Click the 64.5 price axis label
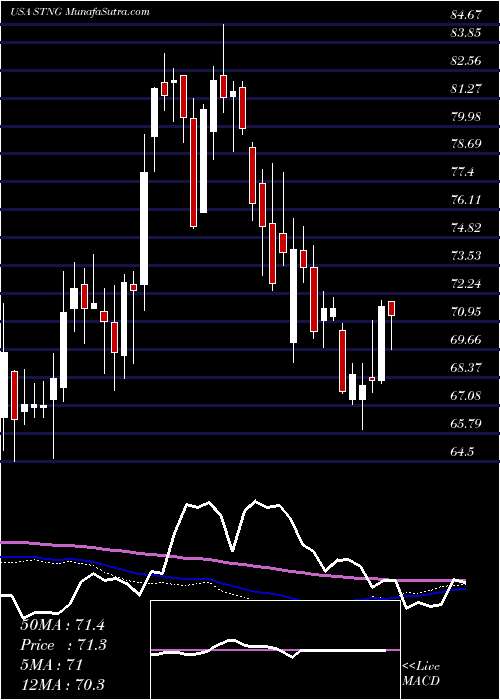 point(463,452)
